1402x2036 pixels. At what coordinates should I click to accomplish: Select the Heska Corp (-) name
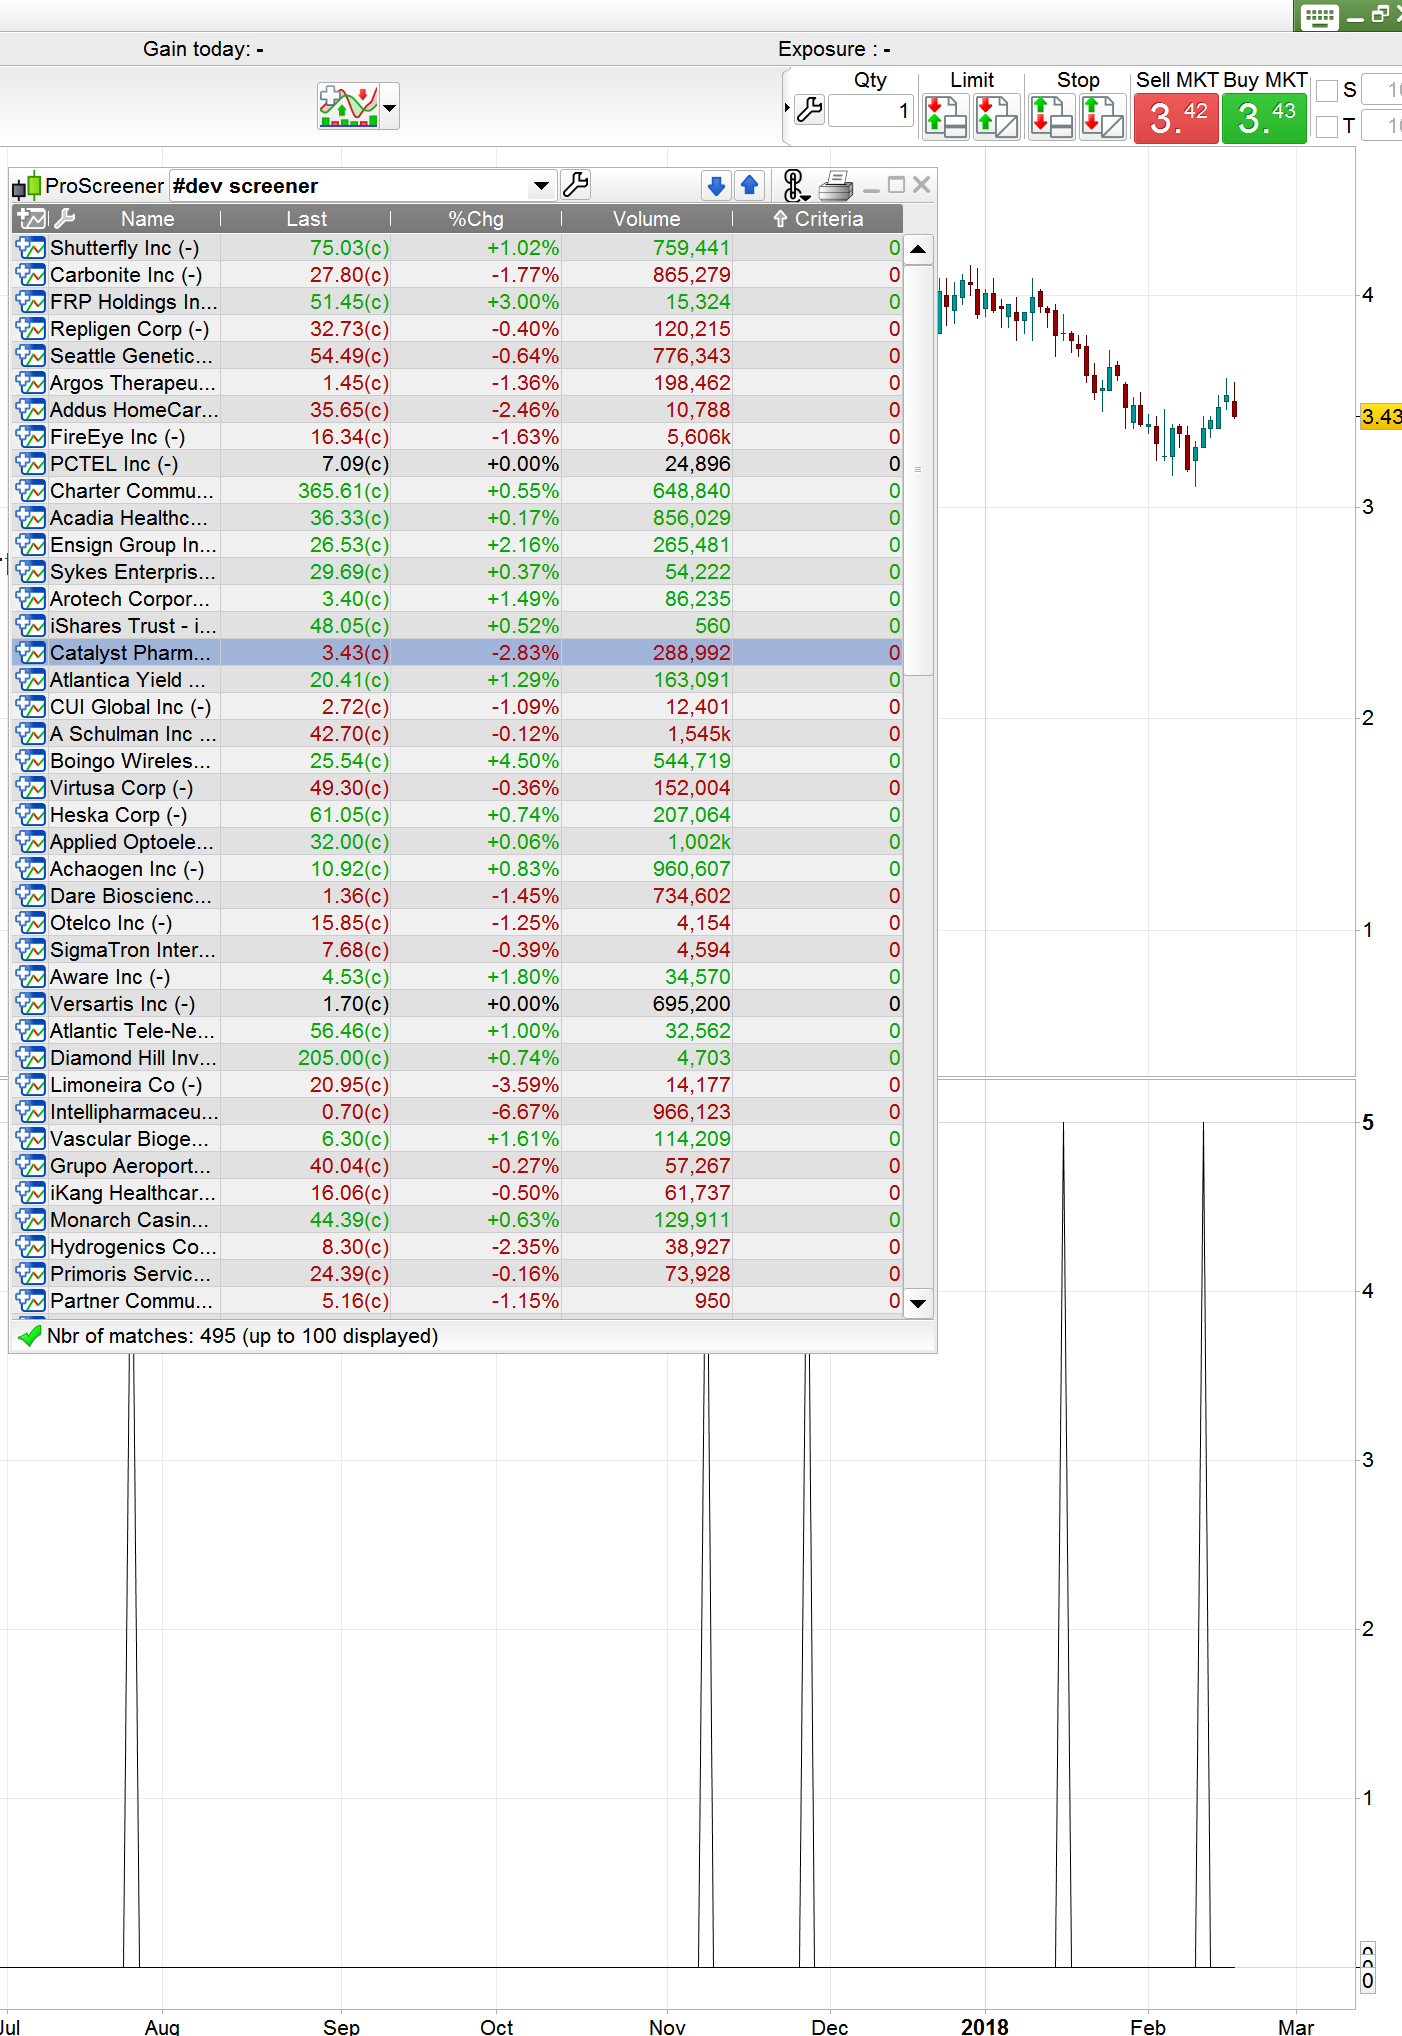pyautogui.click(x=119, y=815)
